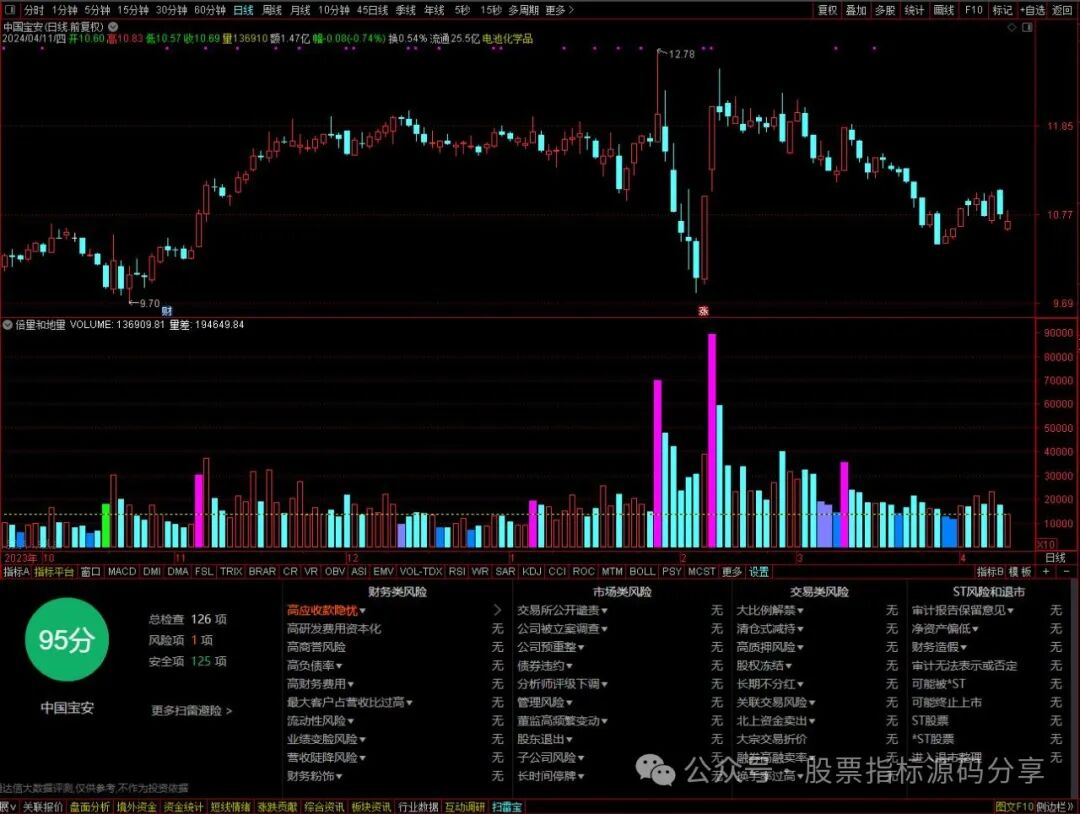
Task: Click the 多股 toolbar button
Action: pyautogui.click(x=885, y=10)
